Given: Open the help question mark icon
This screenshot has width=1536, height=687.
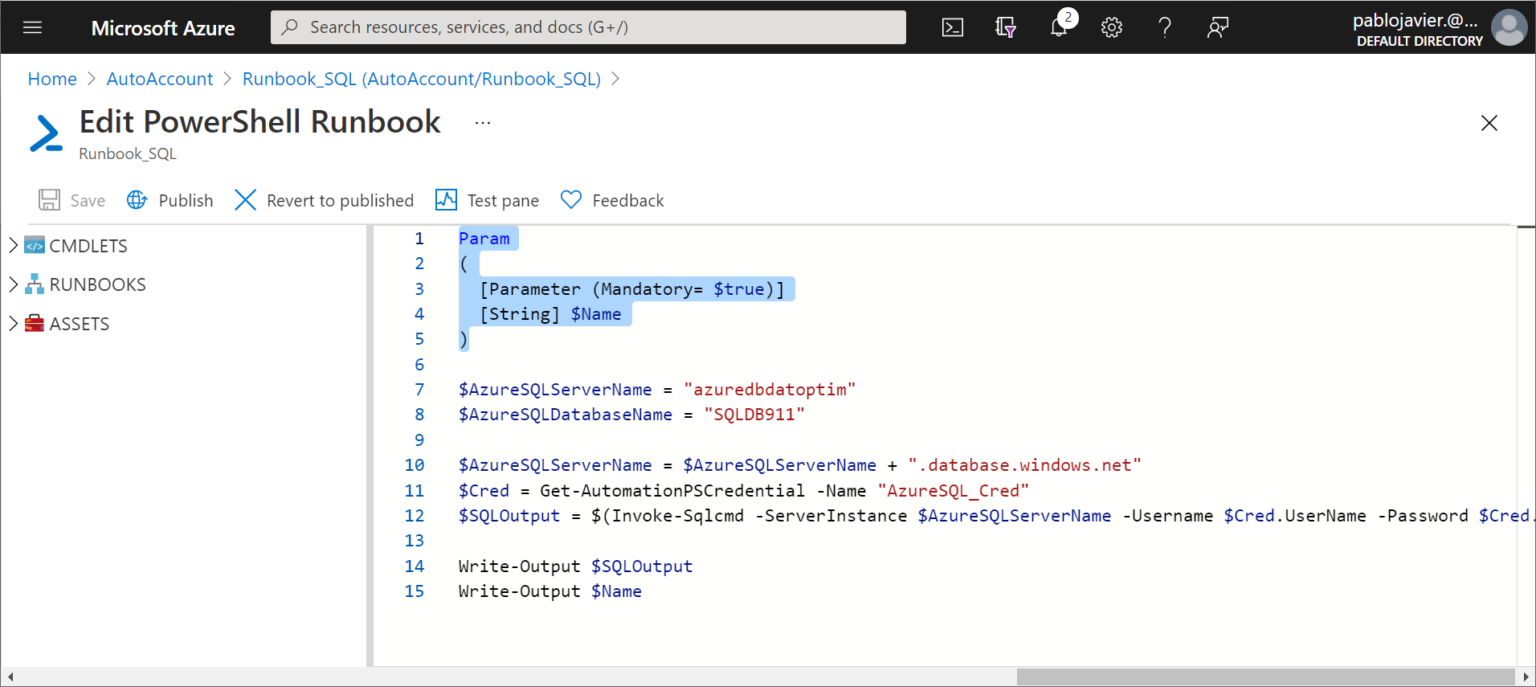Looking at the screenshot, I should (1165, 27).
